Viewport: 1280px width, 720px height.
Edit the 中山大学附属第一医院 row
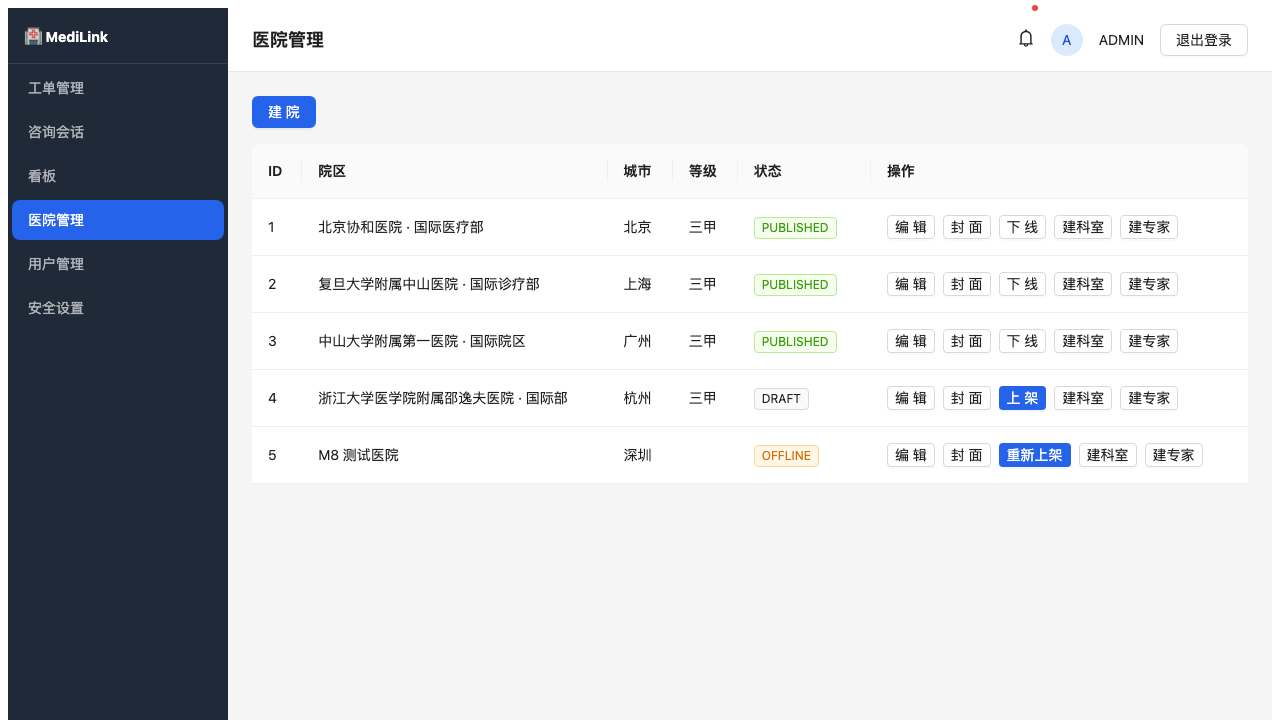click(x=911, y=341)
